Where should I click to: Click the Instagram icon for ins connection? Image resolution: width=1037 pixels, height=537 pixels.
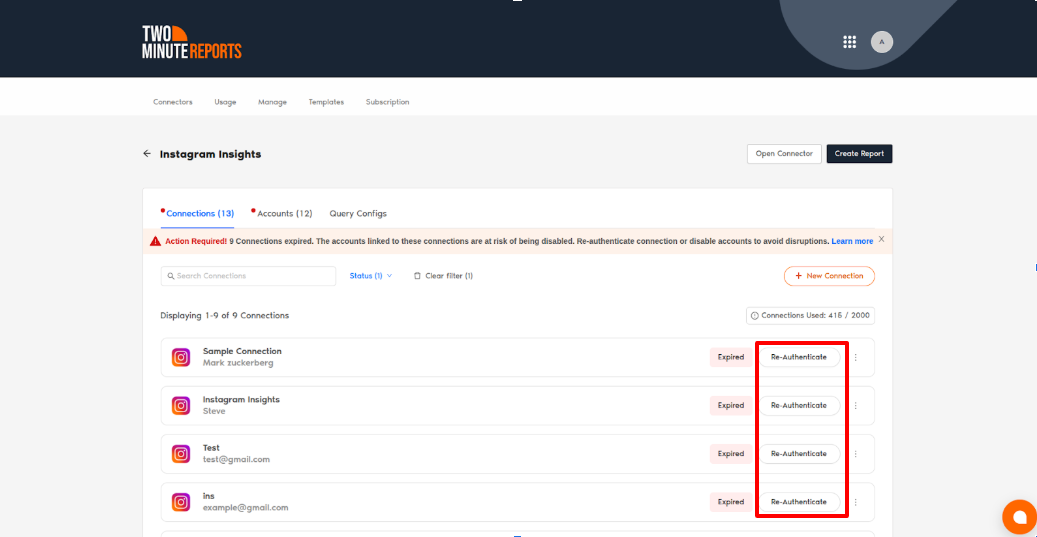181,502
